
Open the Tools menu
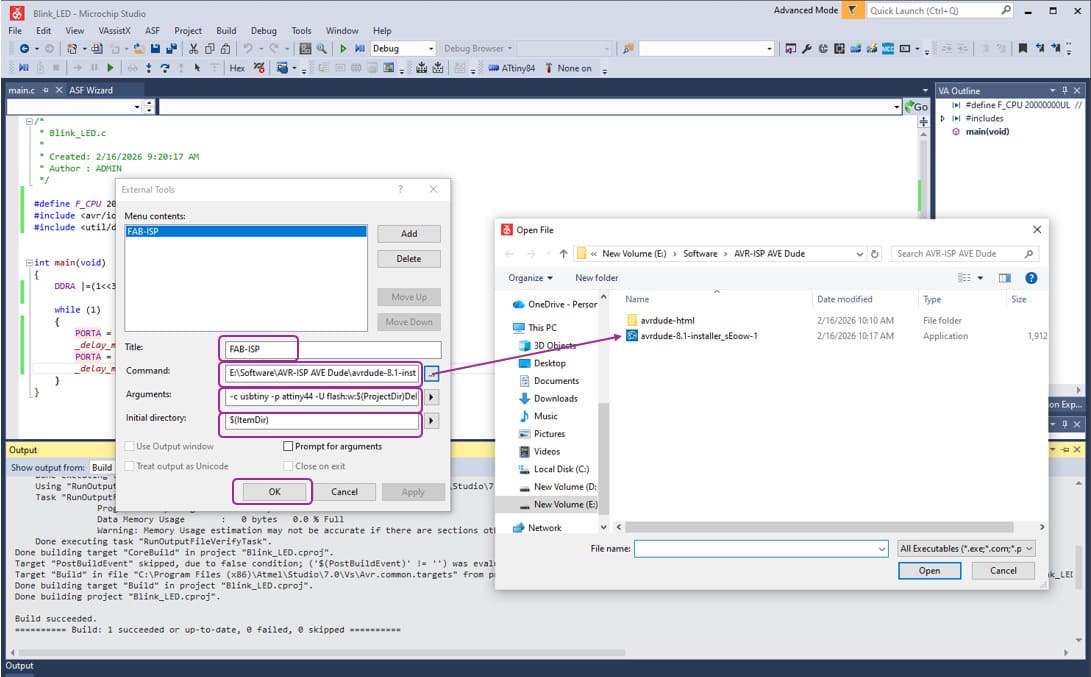coord(301,31)
